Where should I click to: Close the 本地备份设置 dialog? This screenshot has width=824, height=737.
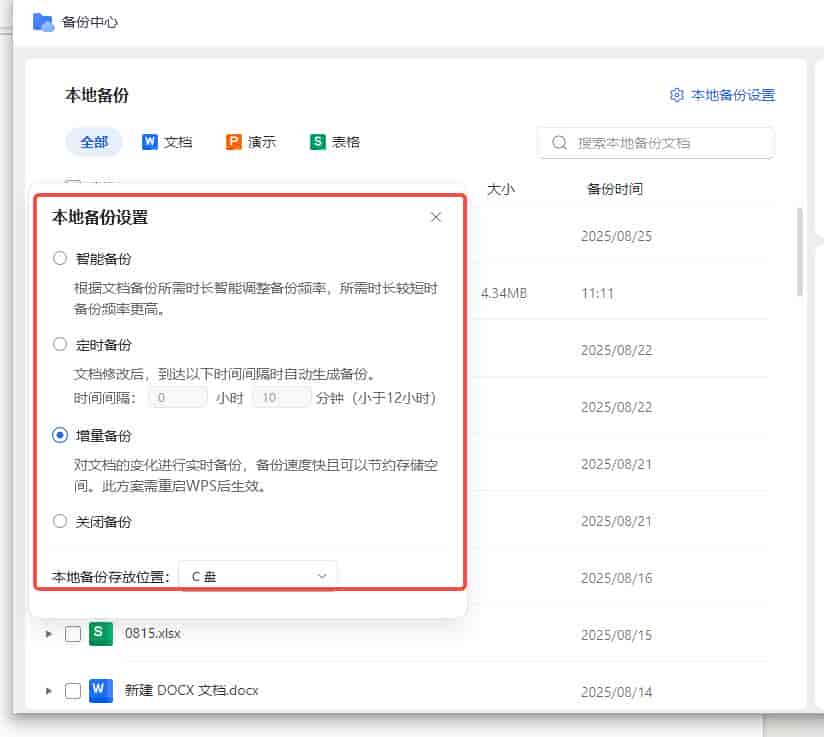pyautogui.click(x=436, y=217)
